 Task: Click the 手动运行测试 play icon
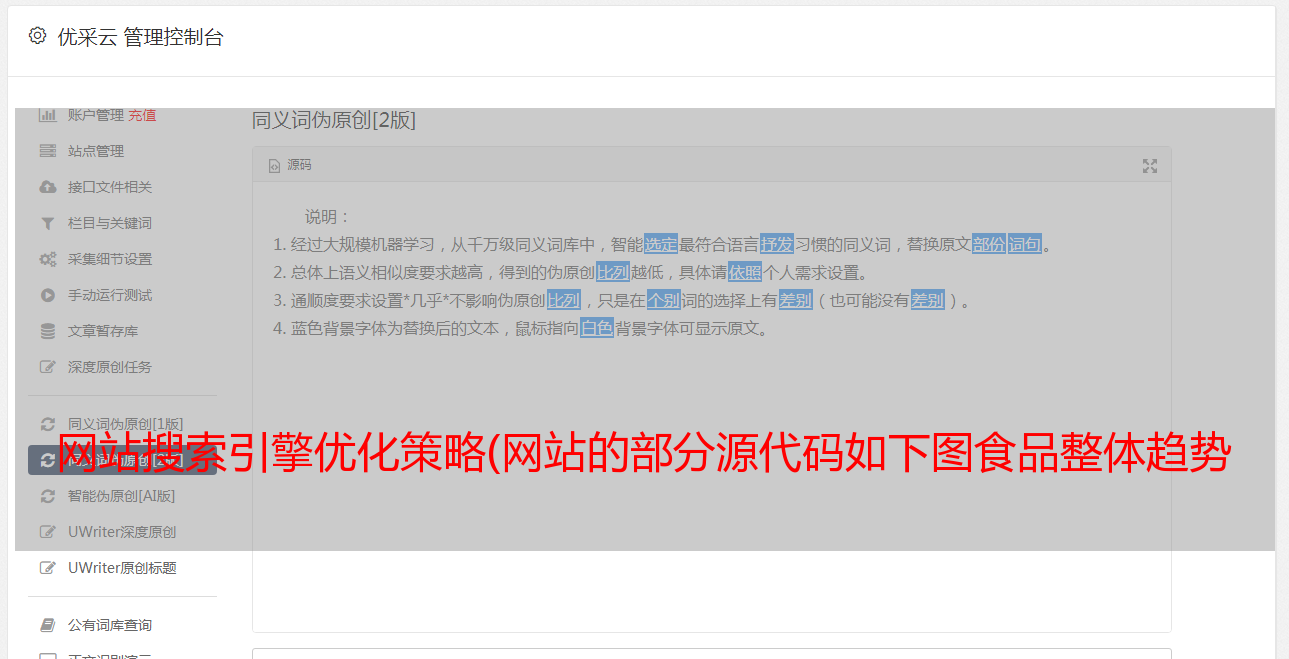48,295
